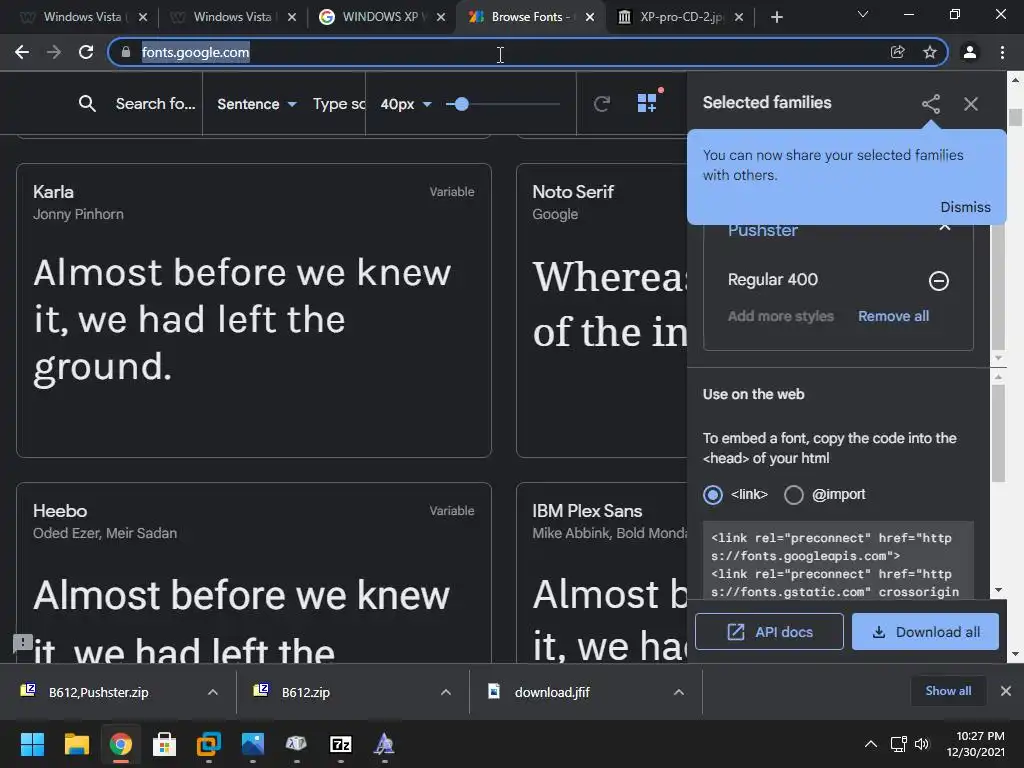The width and height of the screenshot is (1024, 768).
Task: Click the browser forward arrow
Action: click(54, 52)
